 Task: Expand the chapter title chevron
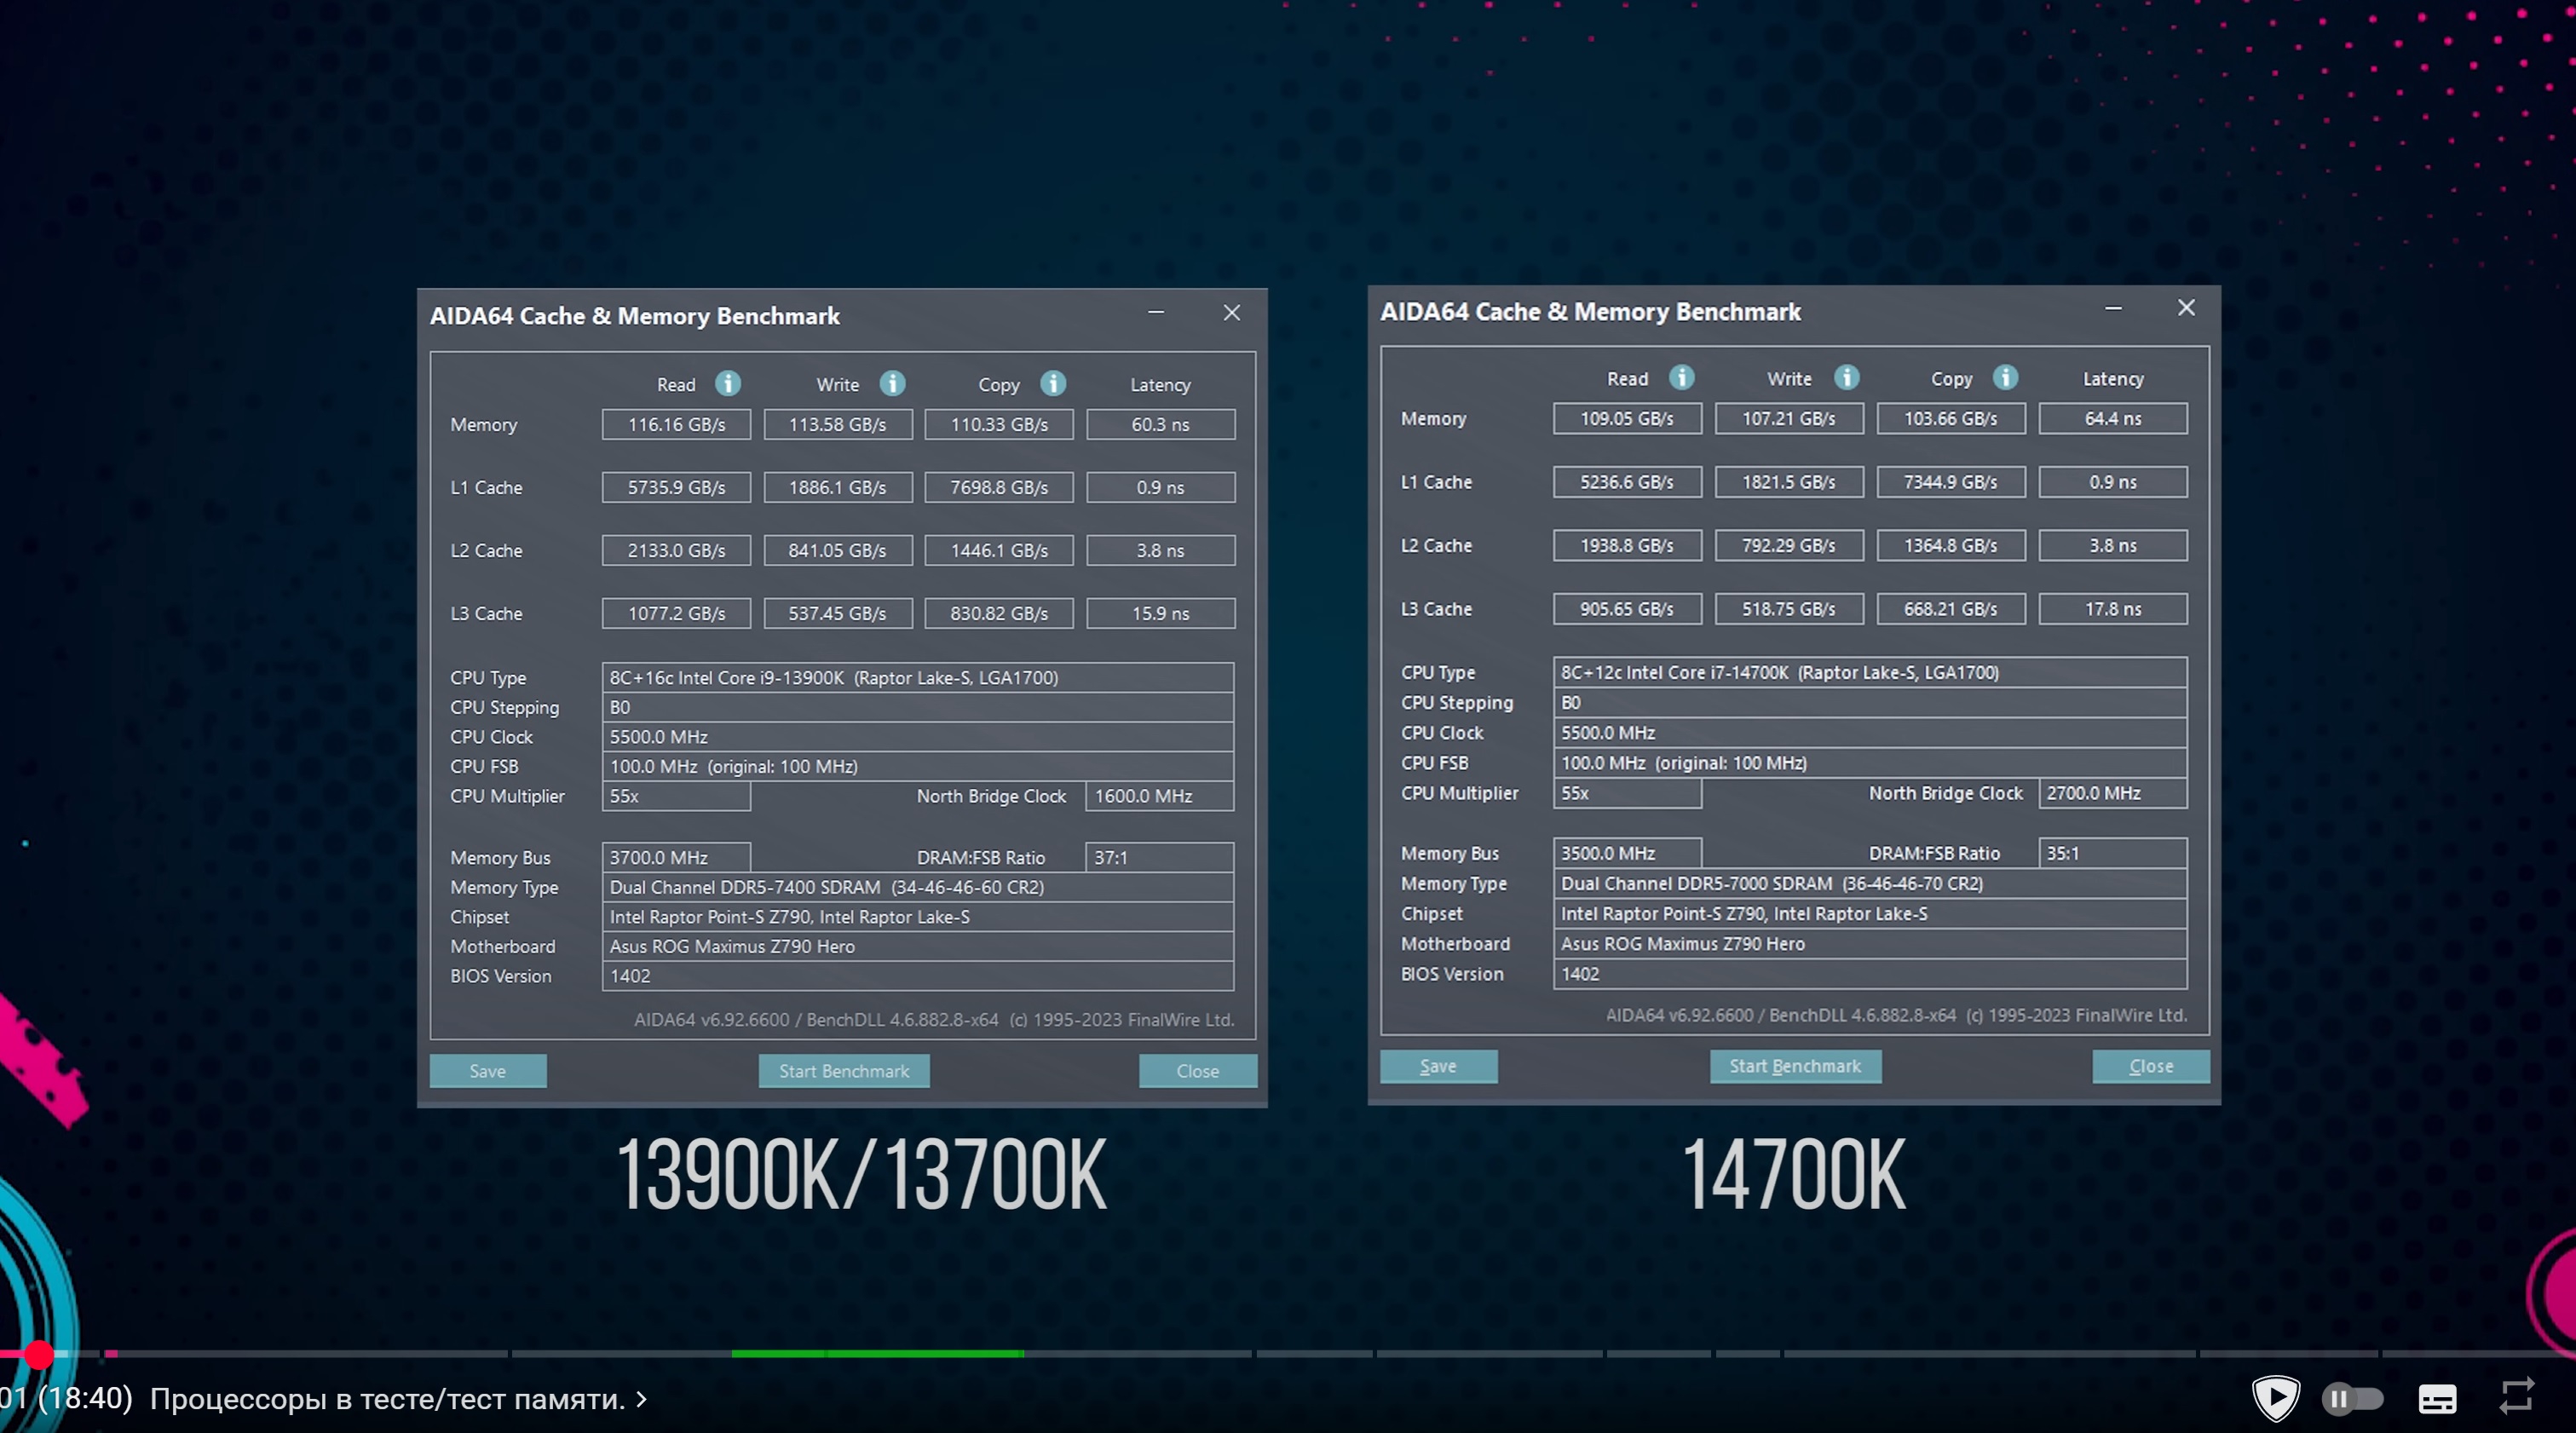click(642, 1399)
